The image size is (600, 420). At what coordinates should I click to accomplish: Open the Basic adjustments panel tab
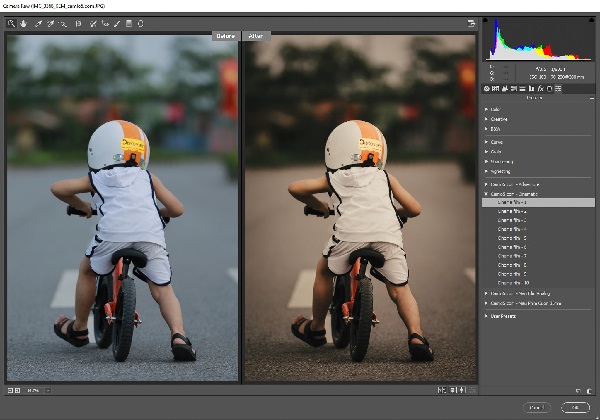[x=487, y=89]
